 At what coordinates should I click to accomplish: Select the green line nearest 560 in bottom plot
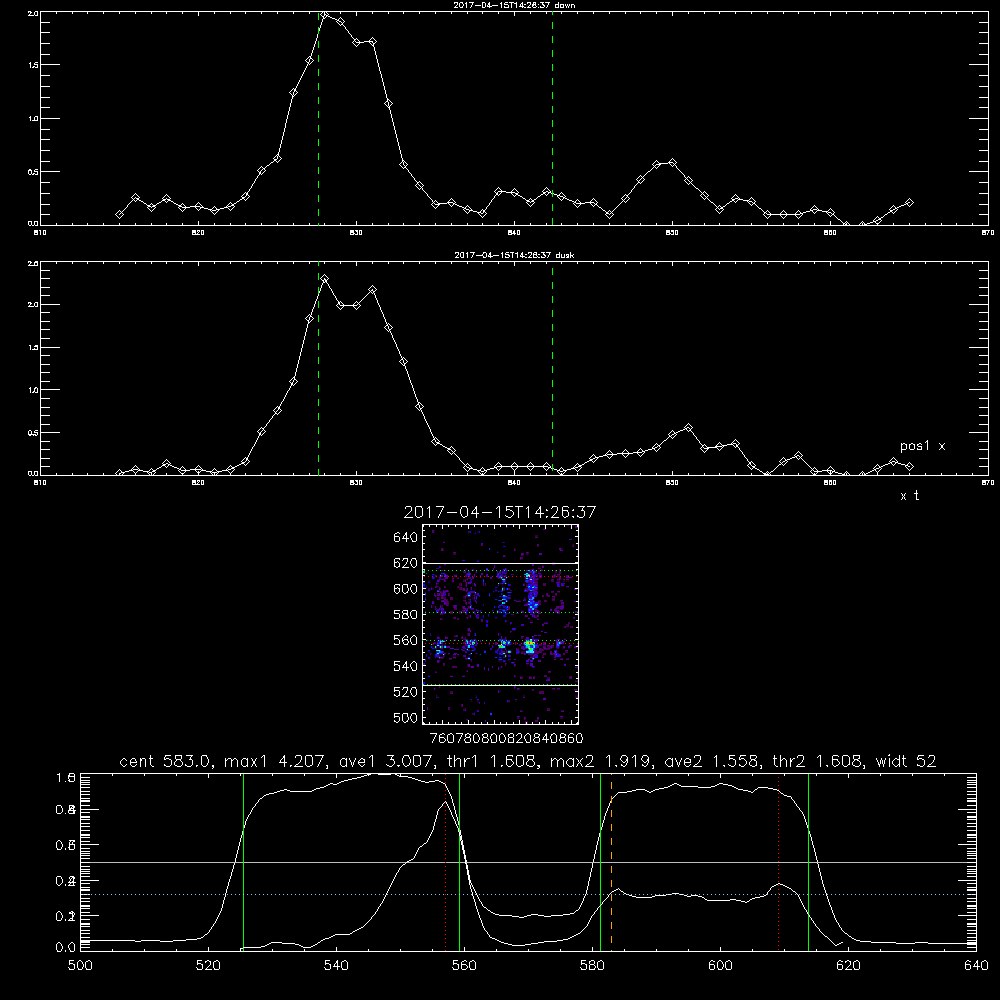pos(459,861)
